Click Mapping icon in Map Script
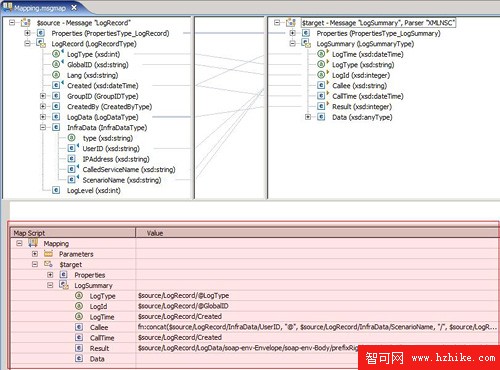Viewport: 500px width, 370px height. [x=33, y=243]
